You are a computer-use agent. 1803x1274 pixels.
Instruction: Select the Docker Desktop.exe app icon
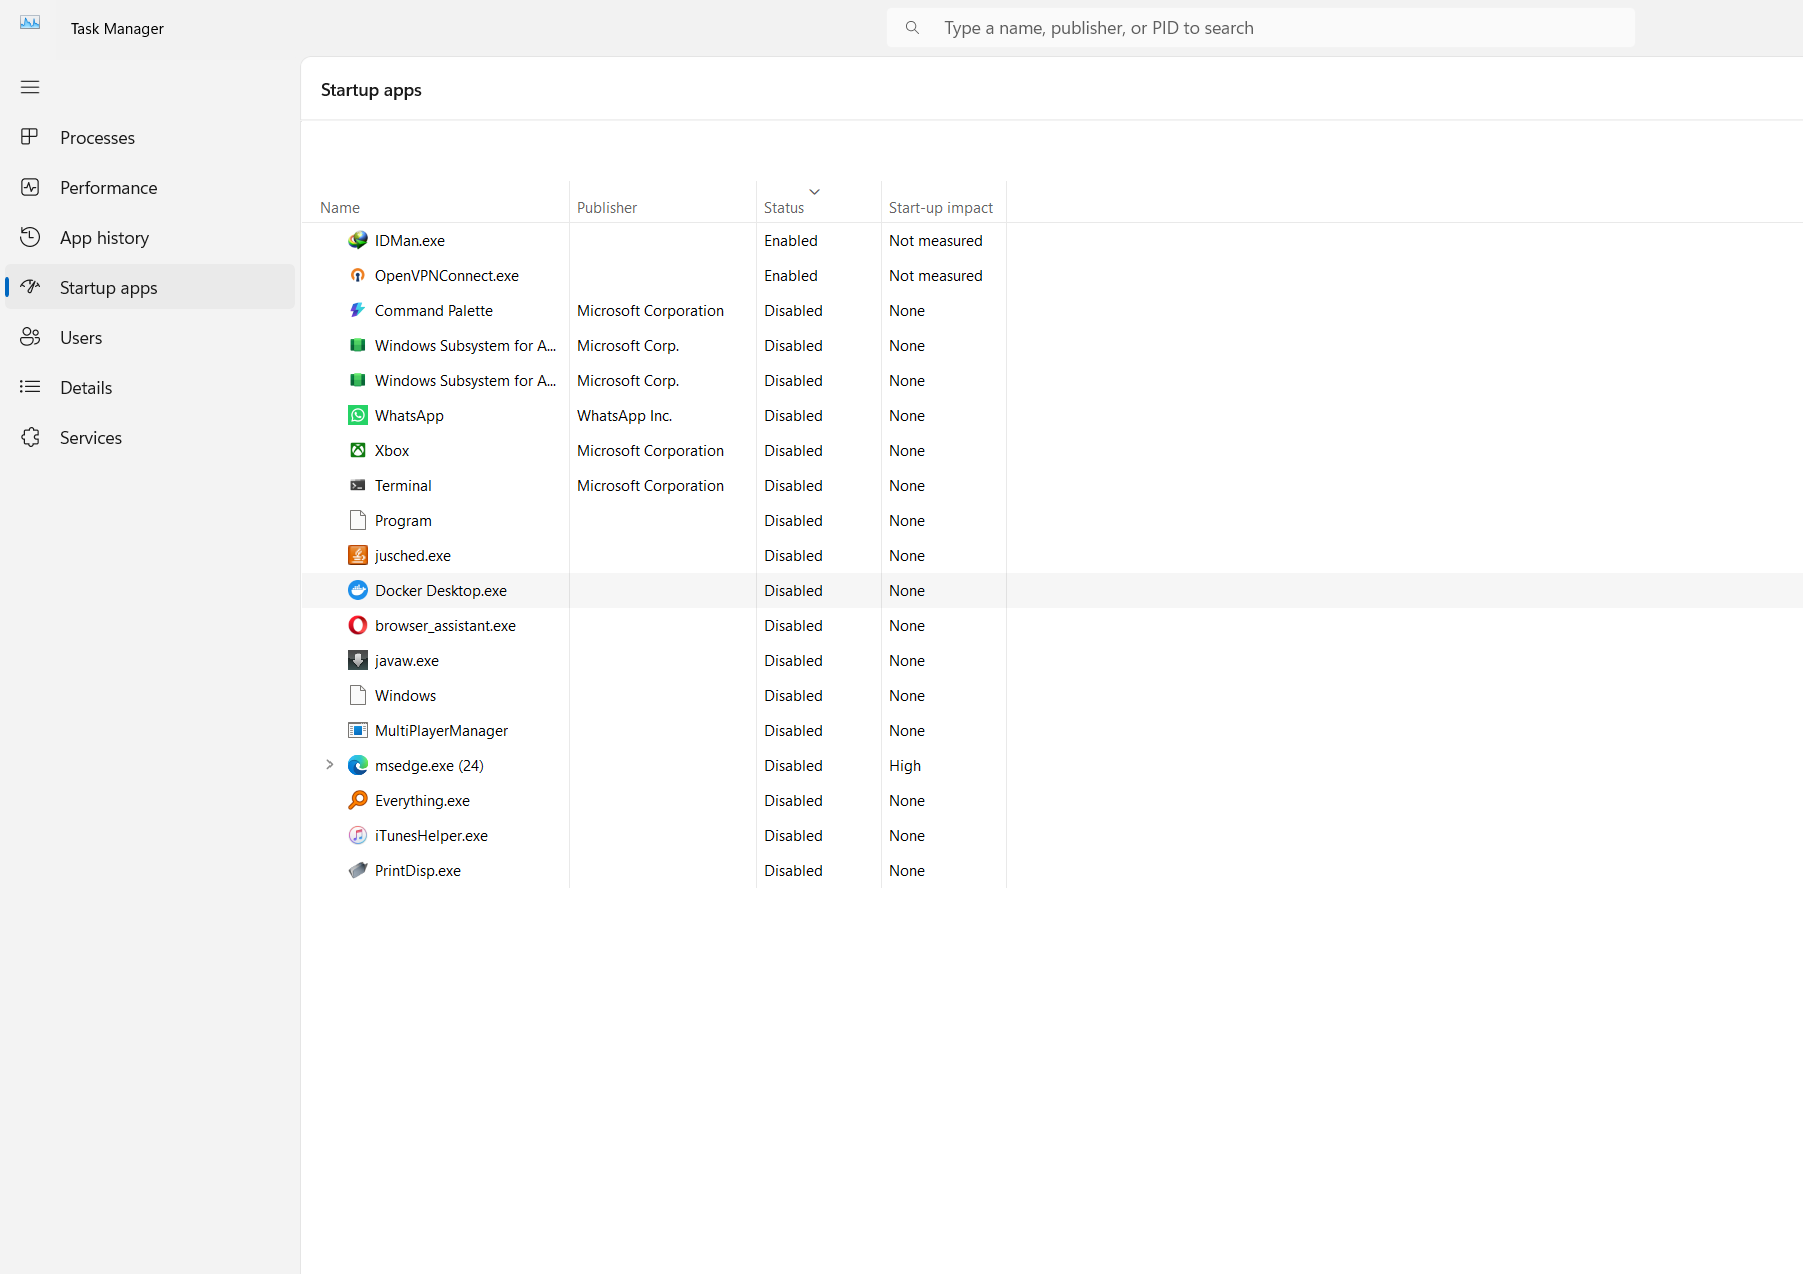click(x=358, y=590)
